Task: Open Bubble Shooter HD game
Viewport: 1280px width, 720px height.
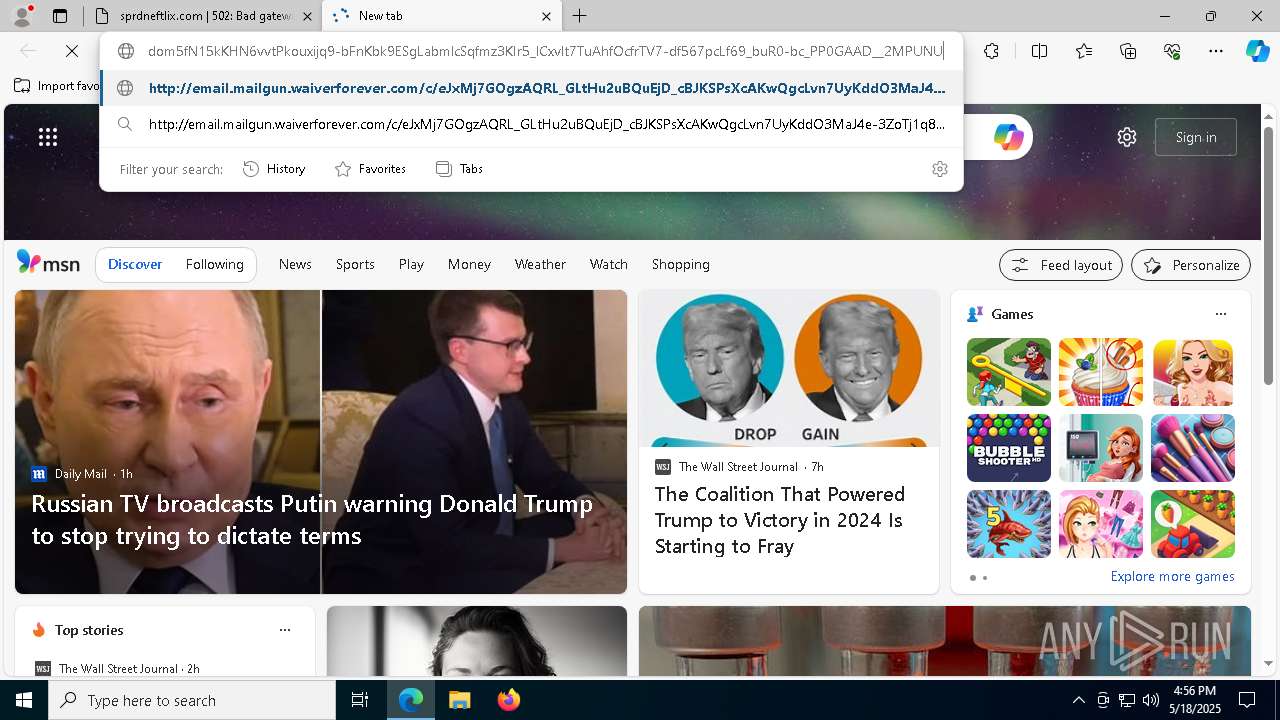Action: (x=1008, y=448)
